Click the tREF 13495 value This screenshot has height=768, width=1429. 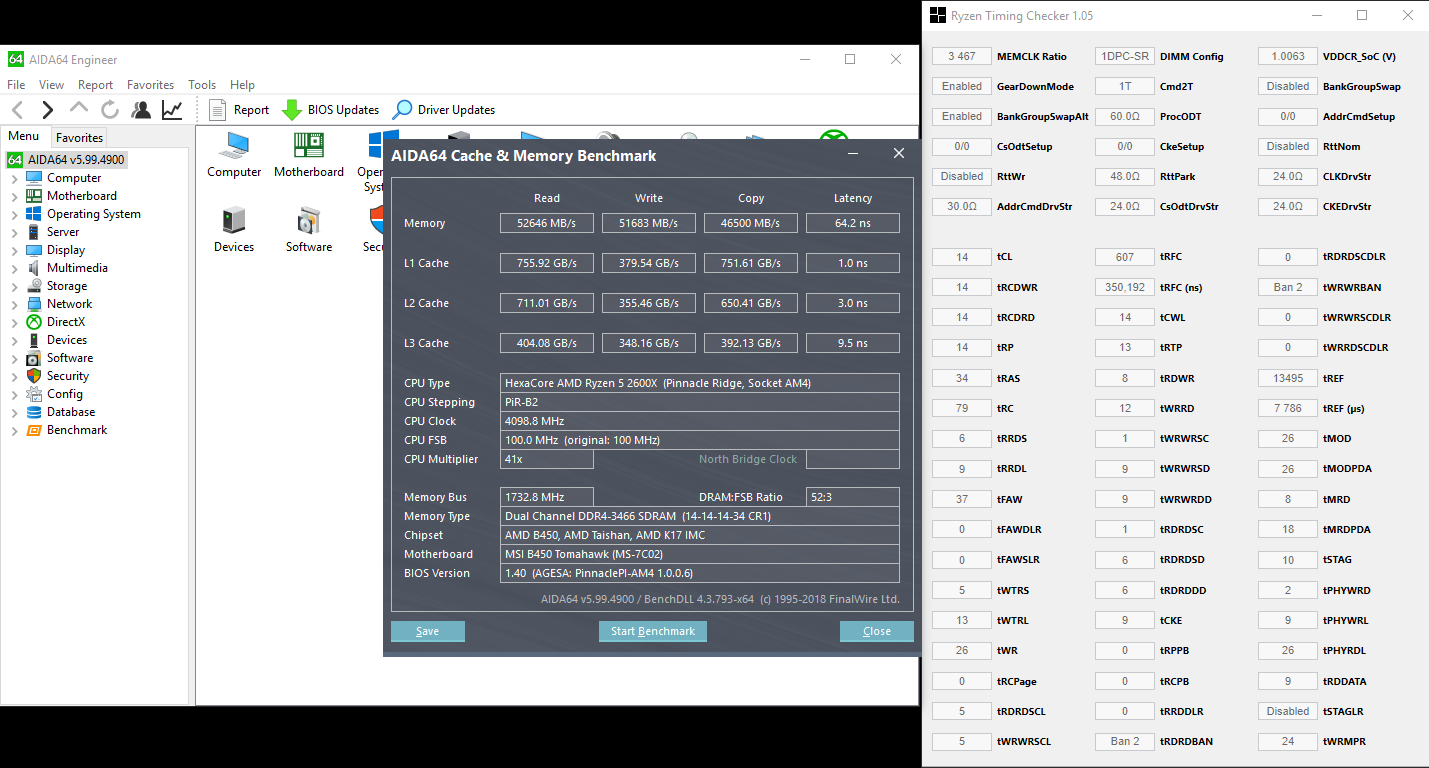1288,378
